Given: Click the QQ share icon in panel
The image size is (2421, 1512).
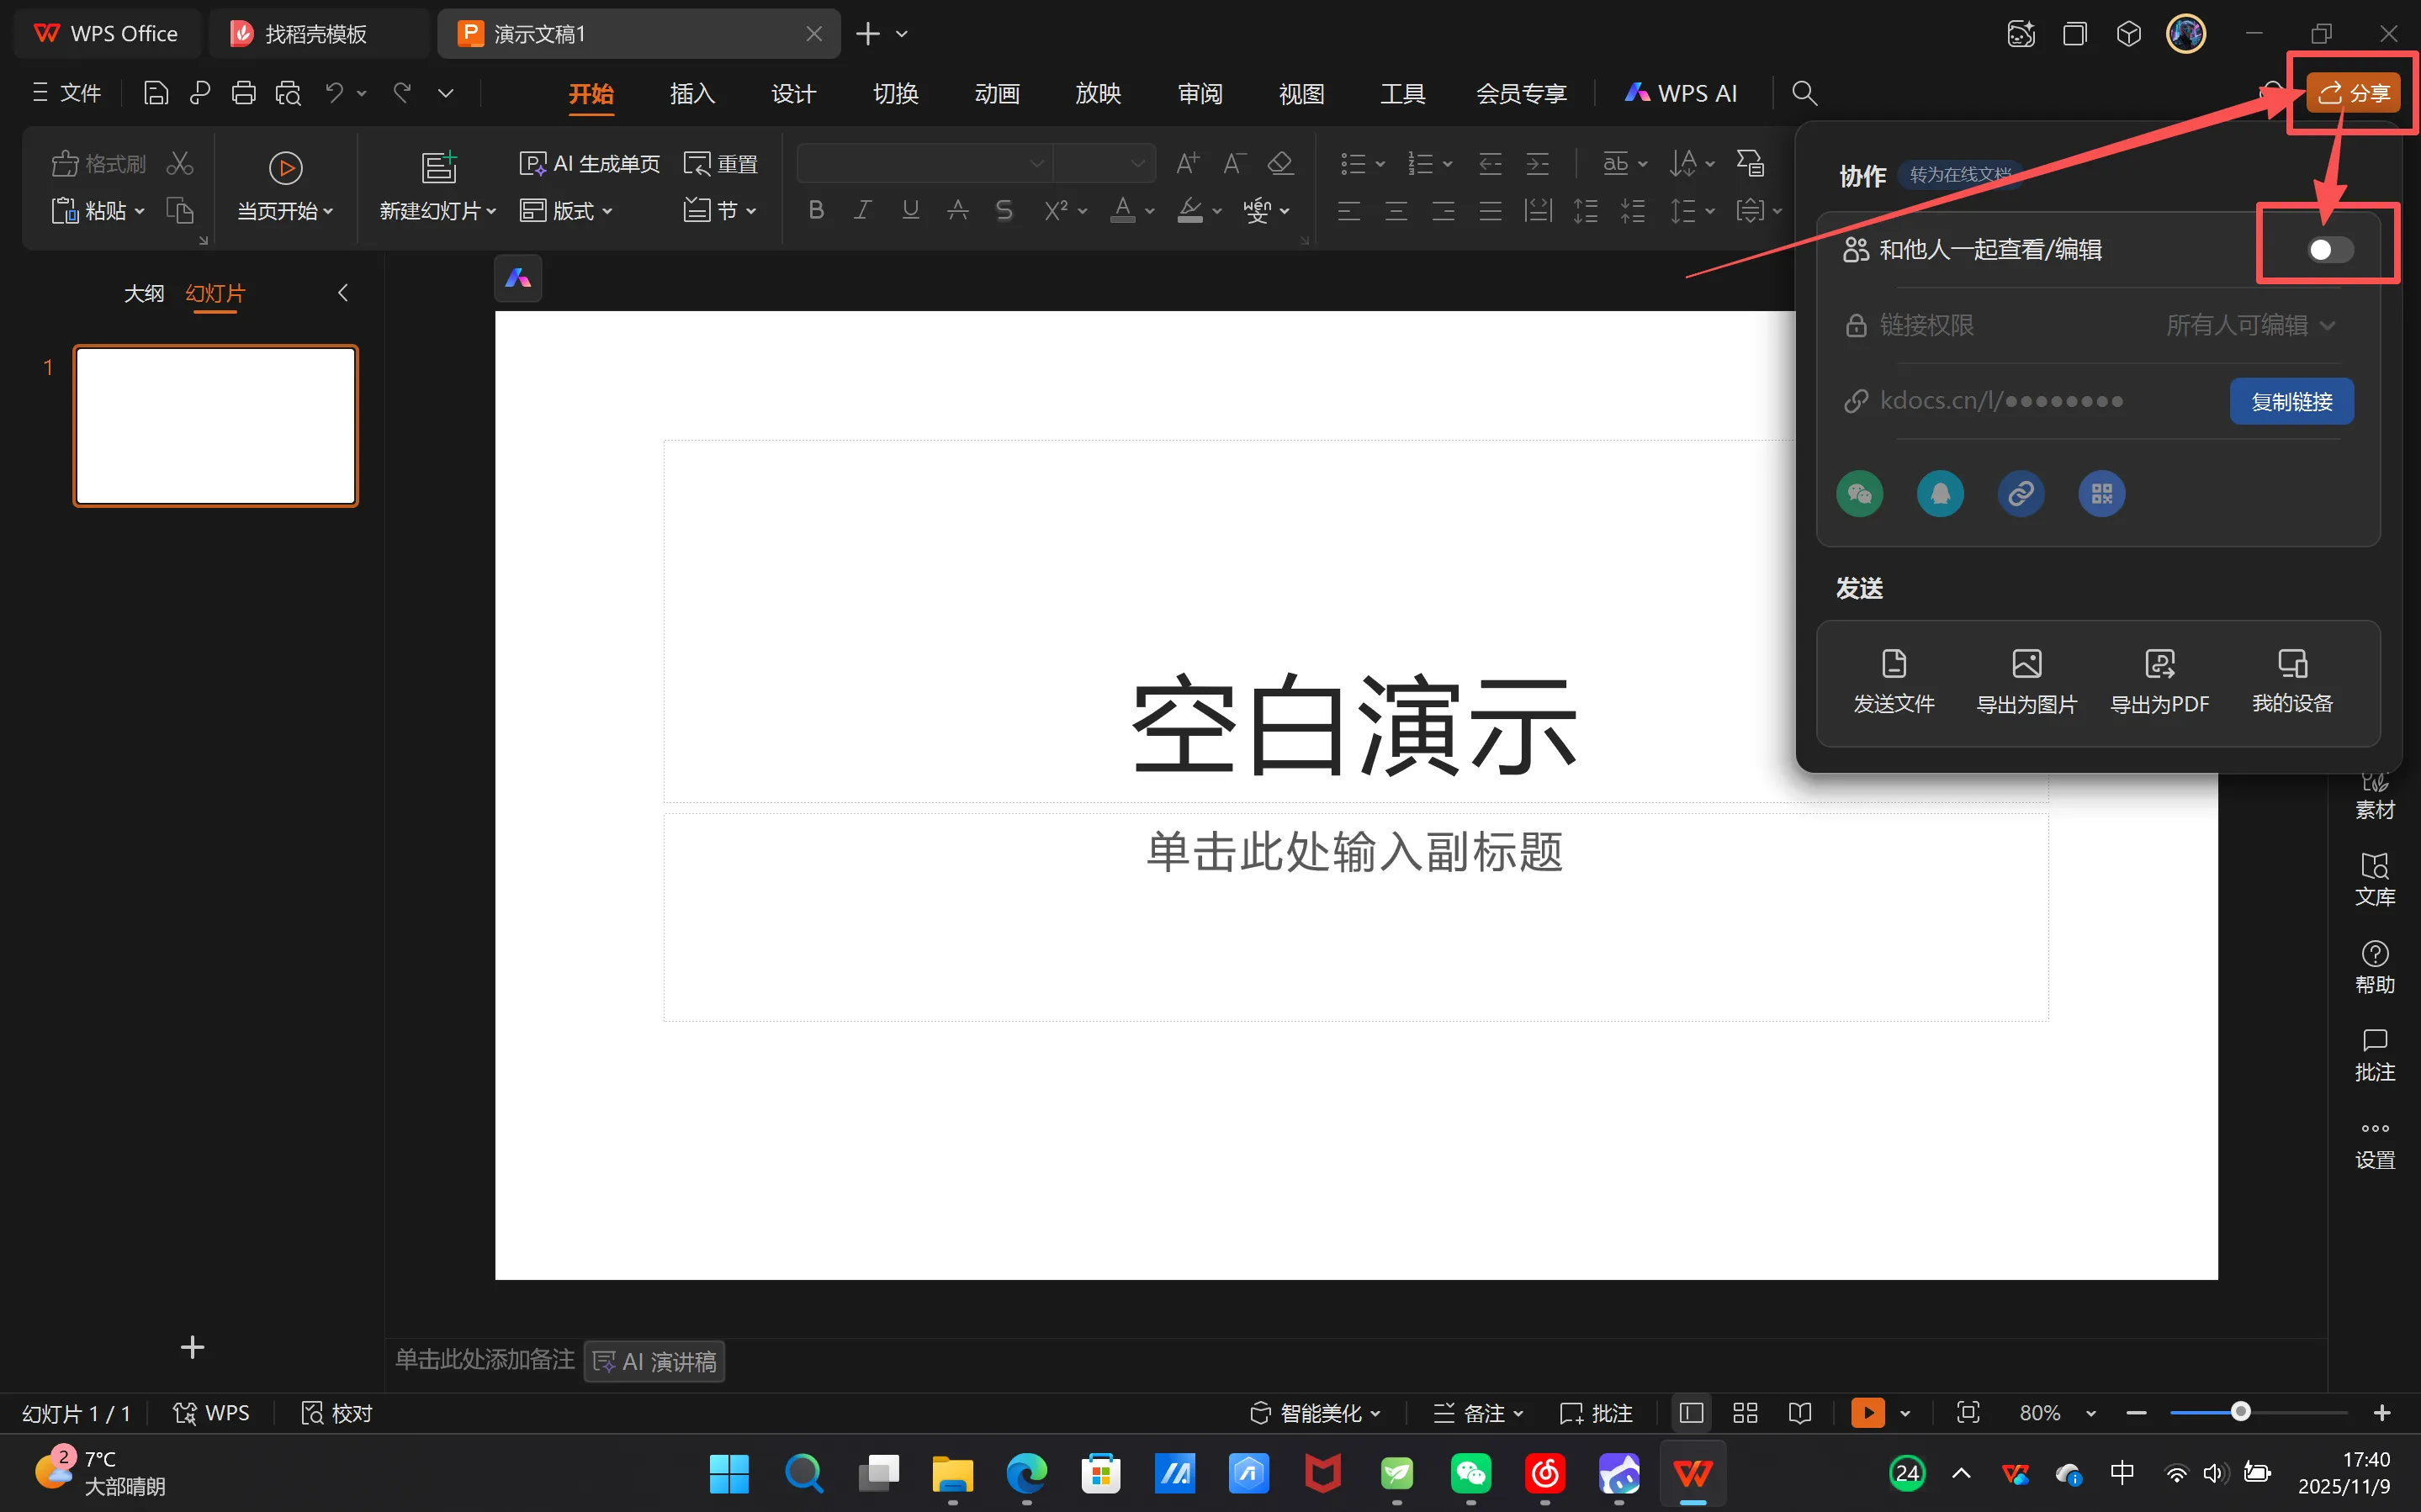Looking at the screenshot, I should click(1940, 494).
